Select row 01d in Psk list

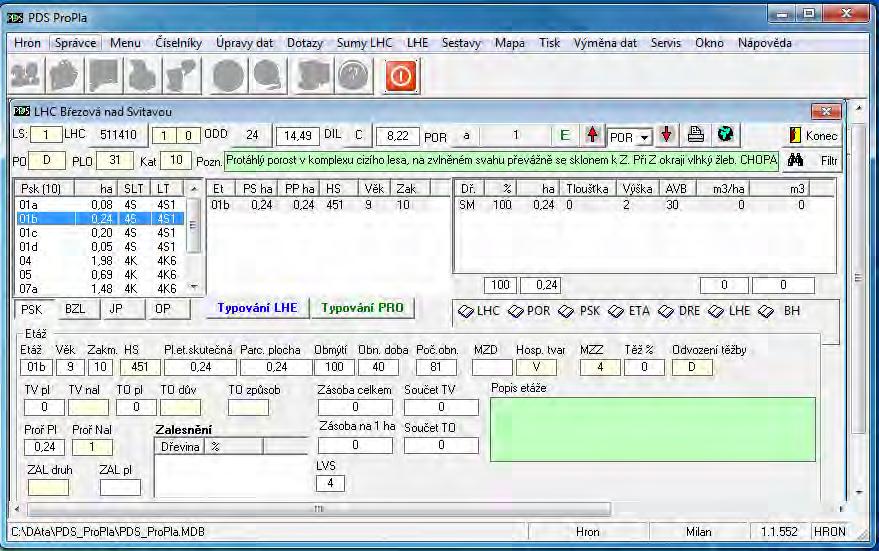coord(101,247)
